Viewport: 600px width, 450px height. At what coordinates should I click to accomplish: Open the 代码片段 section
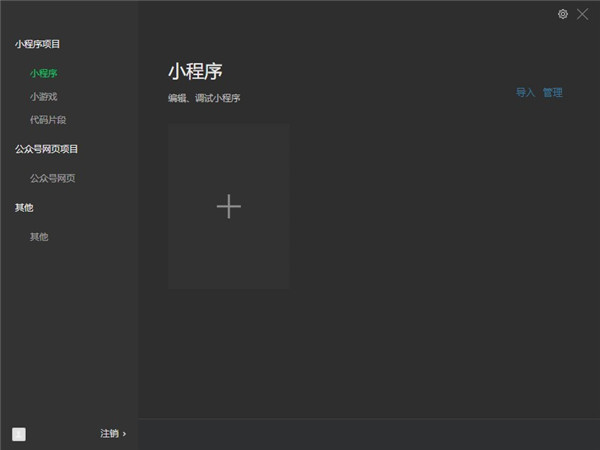pyautogui.click(x=48, y=120)
